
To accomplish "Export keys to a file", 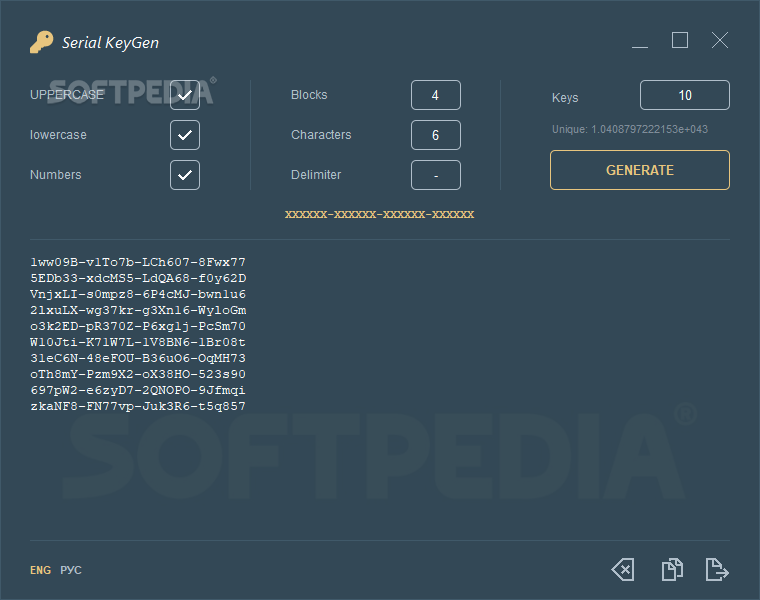I will click(717, 570).
